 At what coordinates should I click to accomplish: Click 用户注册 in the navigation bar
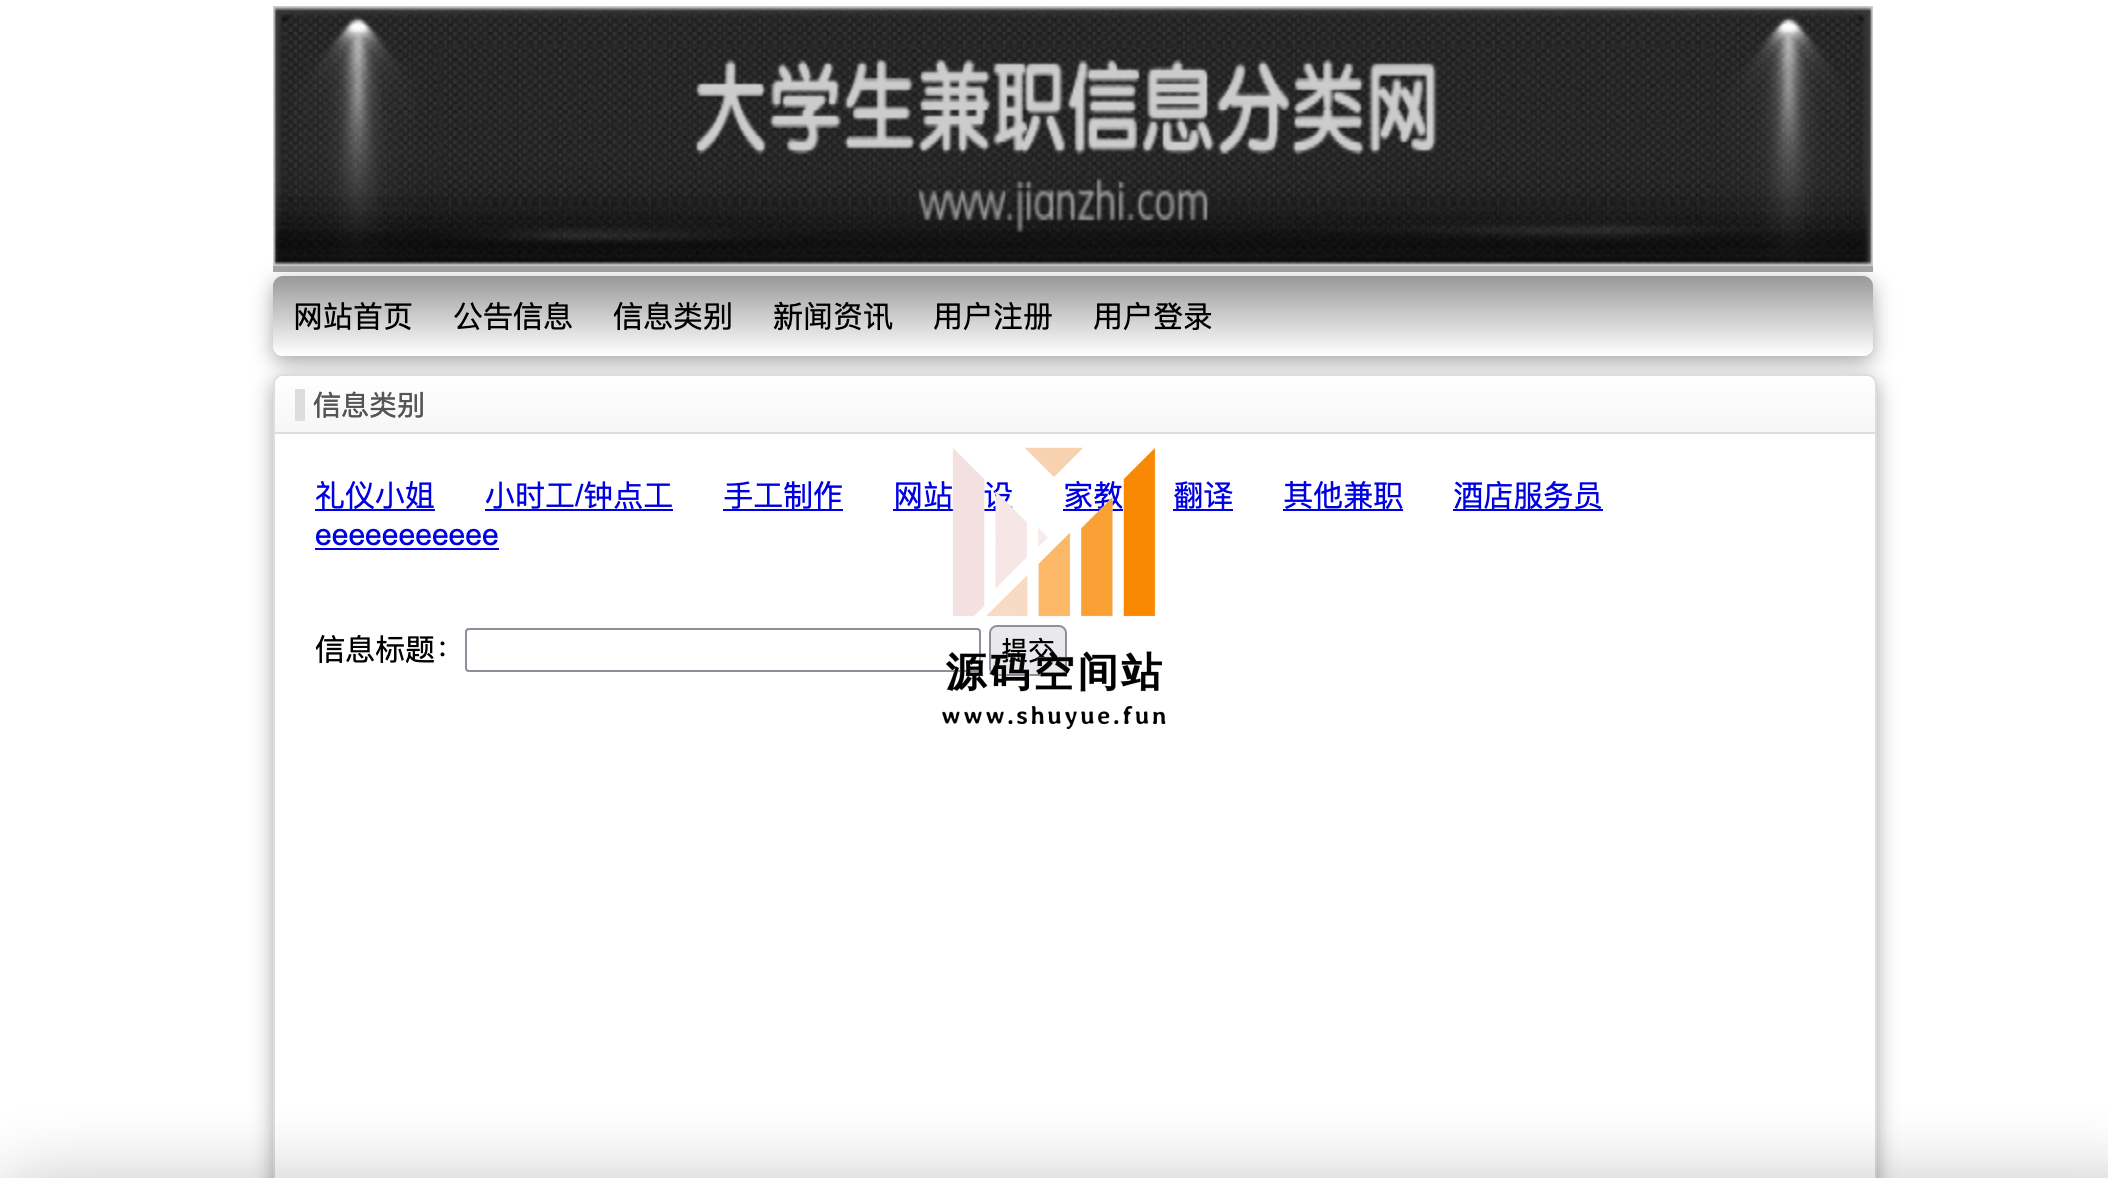coord(993,317)
